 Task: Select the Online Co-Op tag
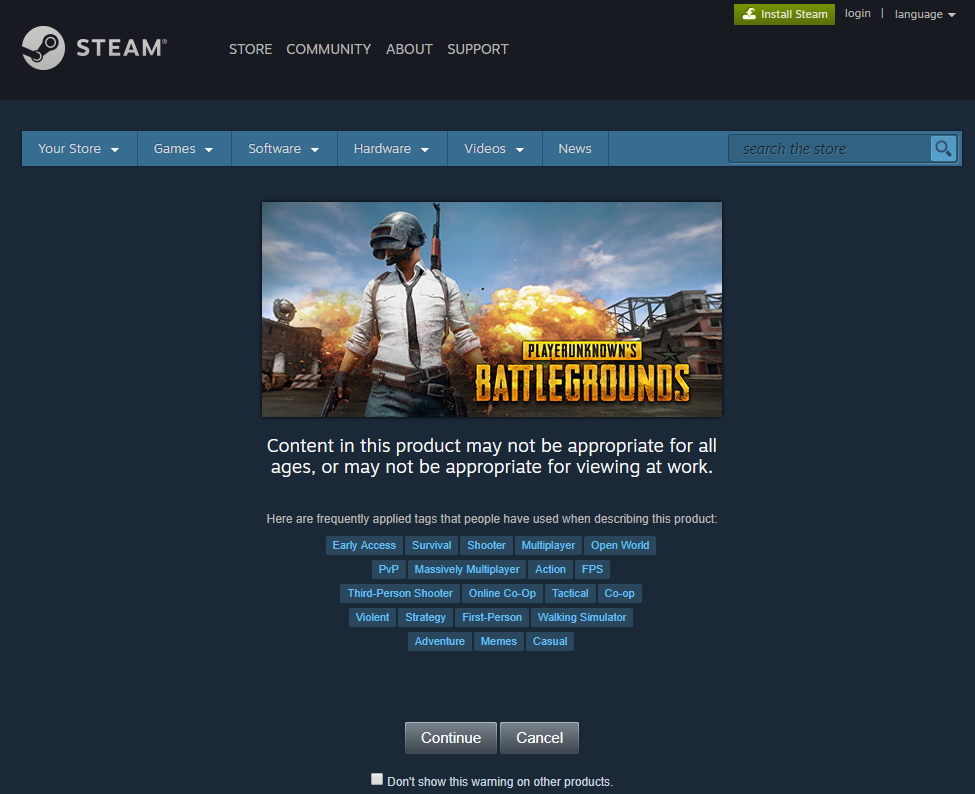pyautogui.click(x=502, y=593)
